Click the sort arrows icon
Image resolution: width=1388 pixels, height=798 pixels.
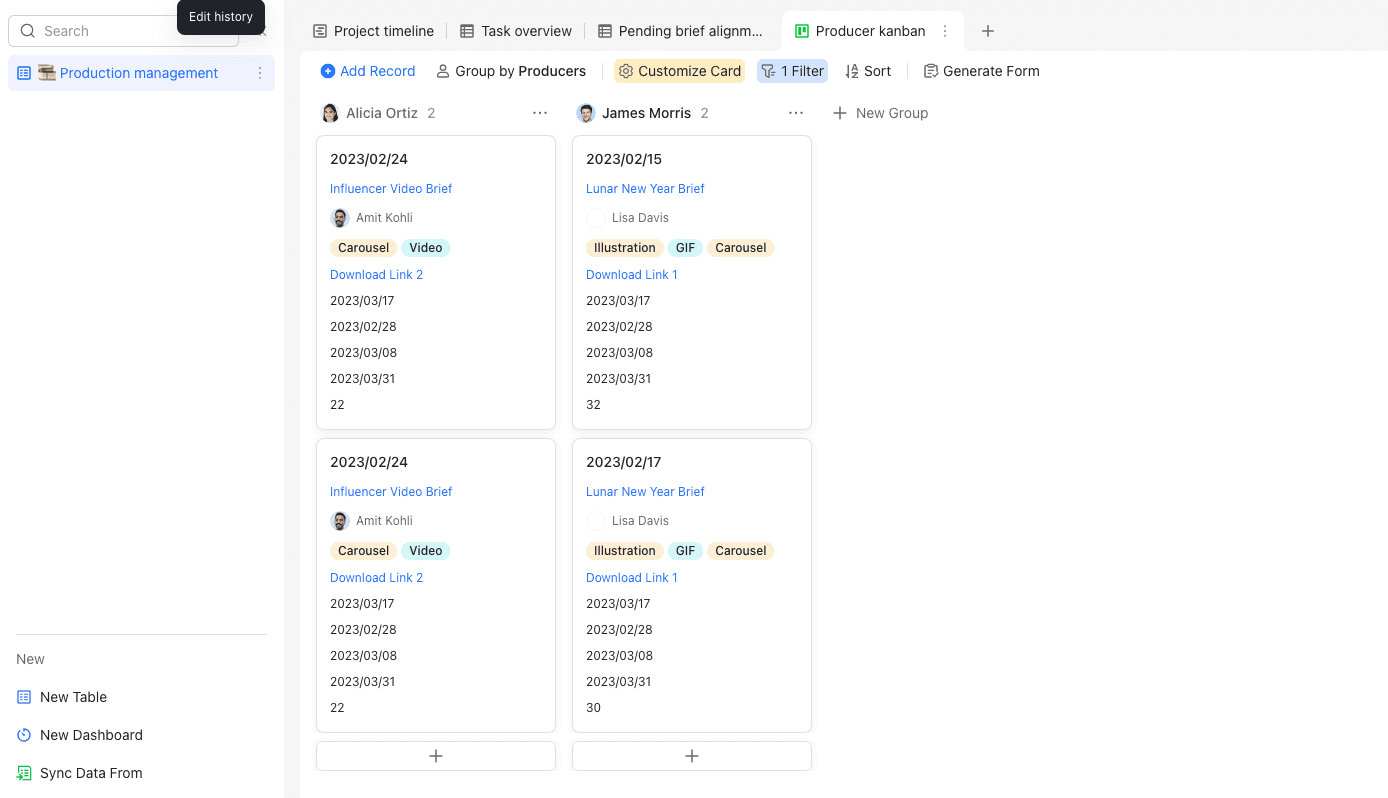(852, 71)
